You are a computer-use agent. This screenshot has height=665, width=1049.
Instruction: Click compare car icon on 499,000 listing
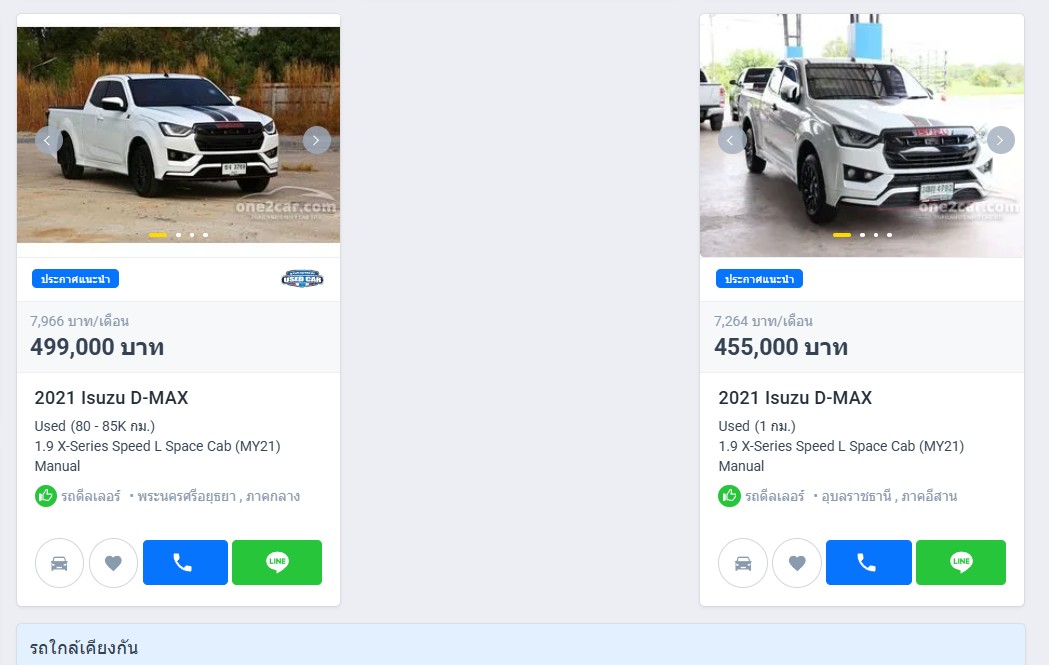tap(60, 563)
